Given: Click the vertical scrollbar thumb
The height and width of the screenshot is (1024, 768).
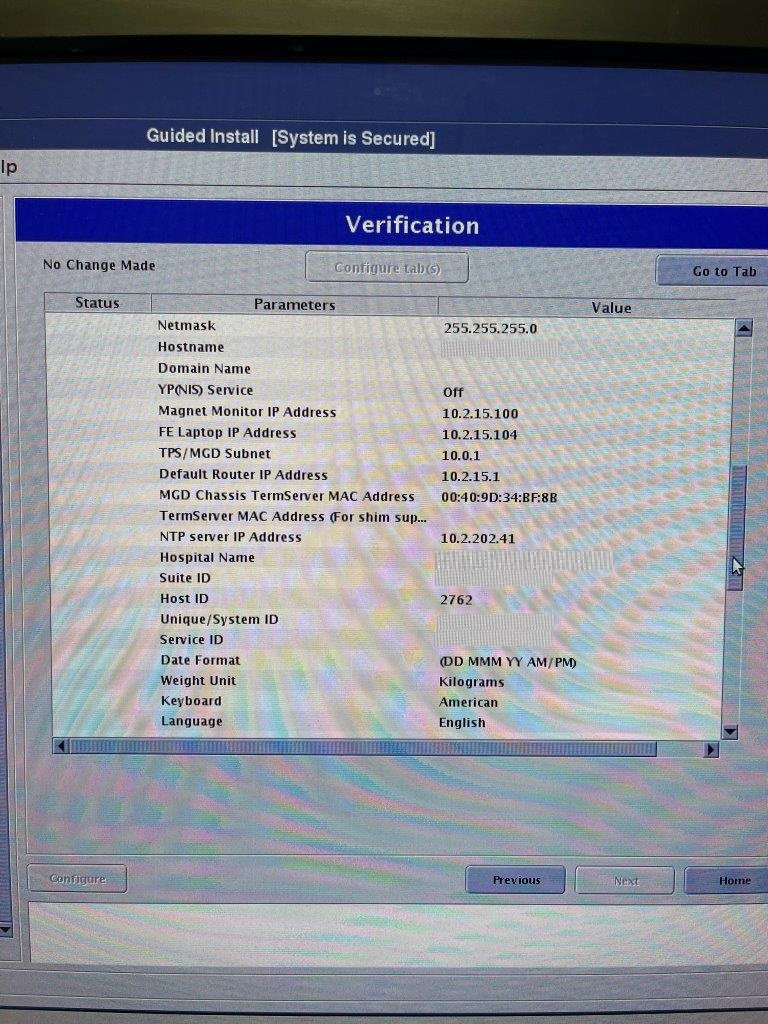Looking at the screenshot, I should point(737,525).
